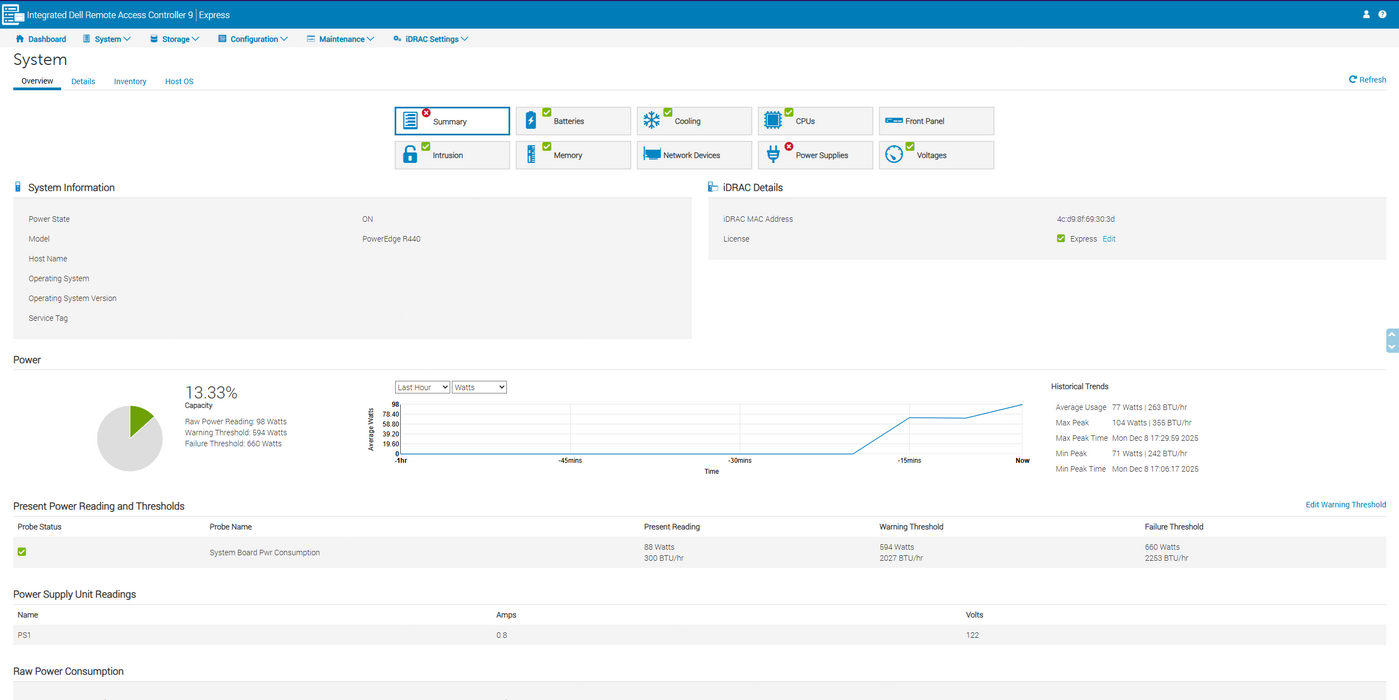Click the Intrusion padlock tile

point(452,155)
